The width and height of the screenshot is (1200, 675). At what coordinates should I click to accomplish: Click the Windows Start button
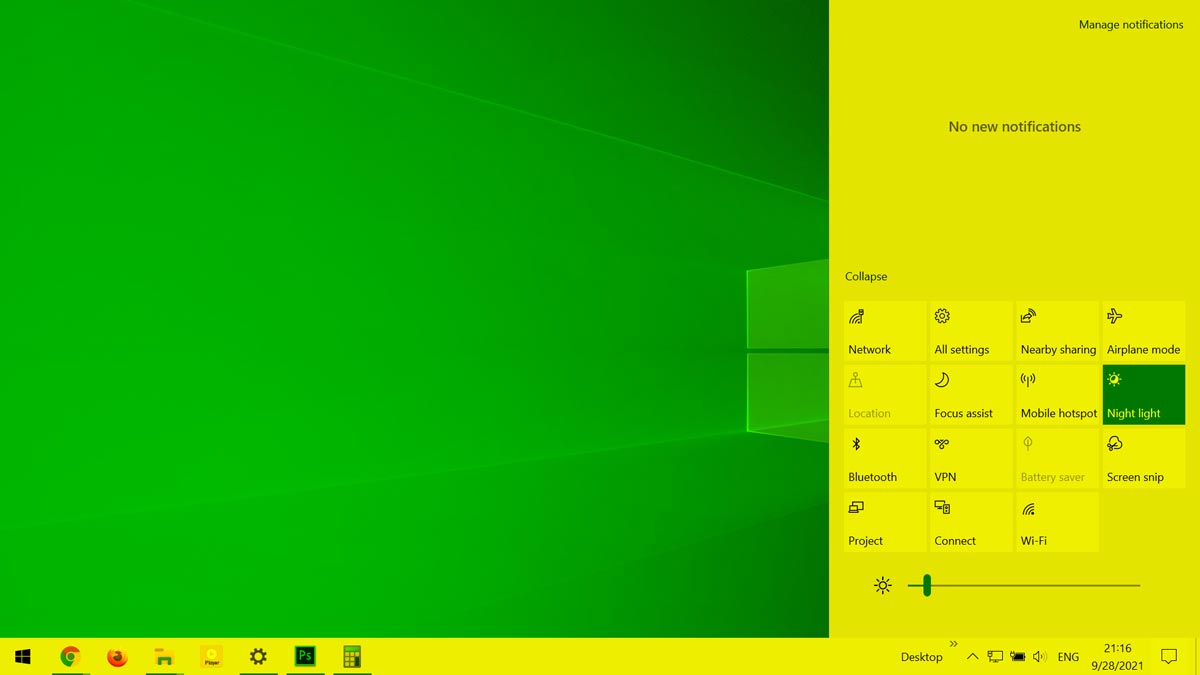tap(22, 657)
